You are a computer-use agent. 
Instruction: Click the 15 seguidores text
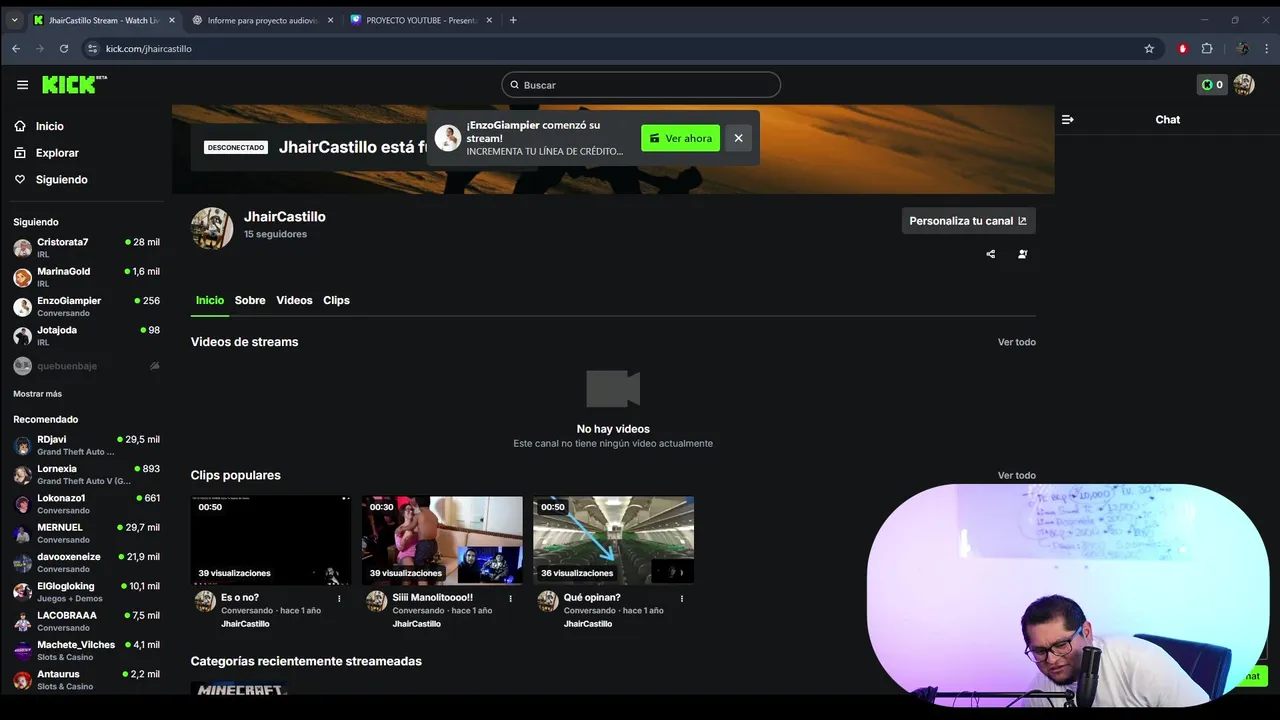pos(275,234)
